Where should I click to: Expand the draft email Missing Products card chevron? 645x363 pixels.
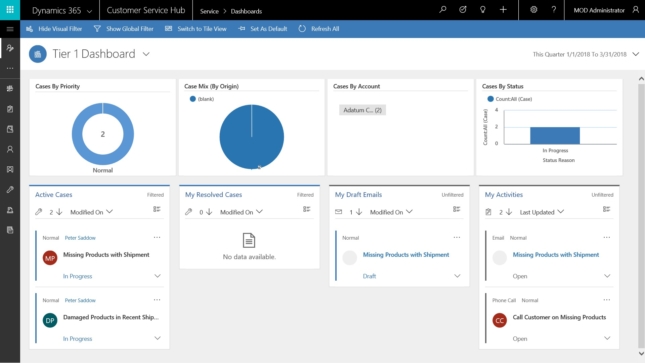pos(457,276)
